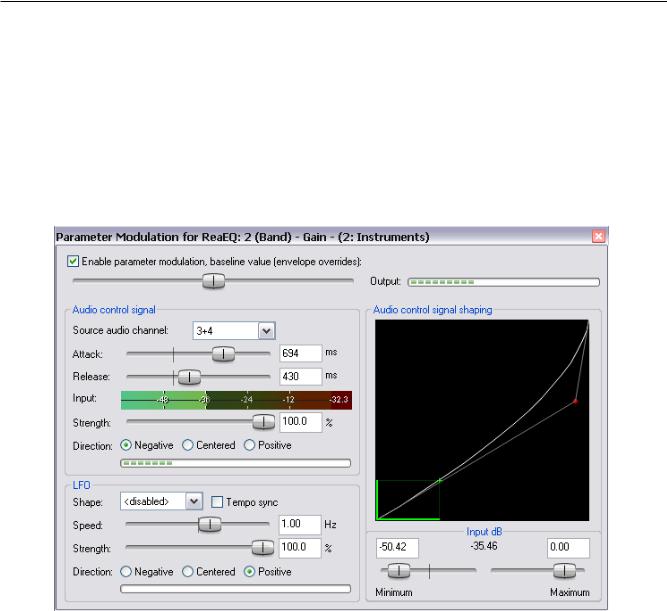
Task: Toggle Enable parameter modulation checkbox
Action: pyautogui.click(x=73, y=261)
